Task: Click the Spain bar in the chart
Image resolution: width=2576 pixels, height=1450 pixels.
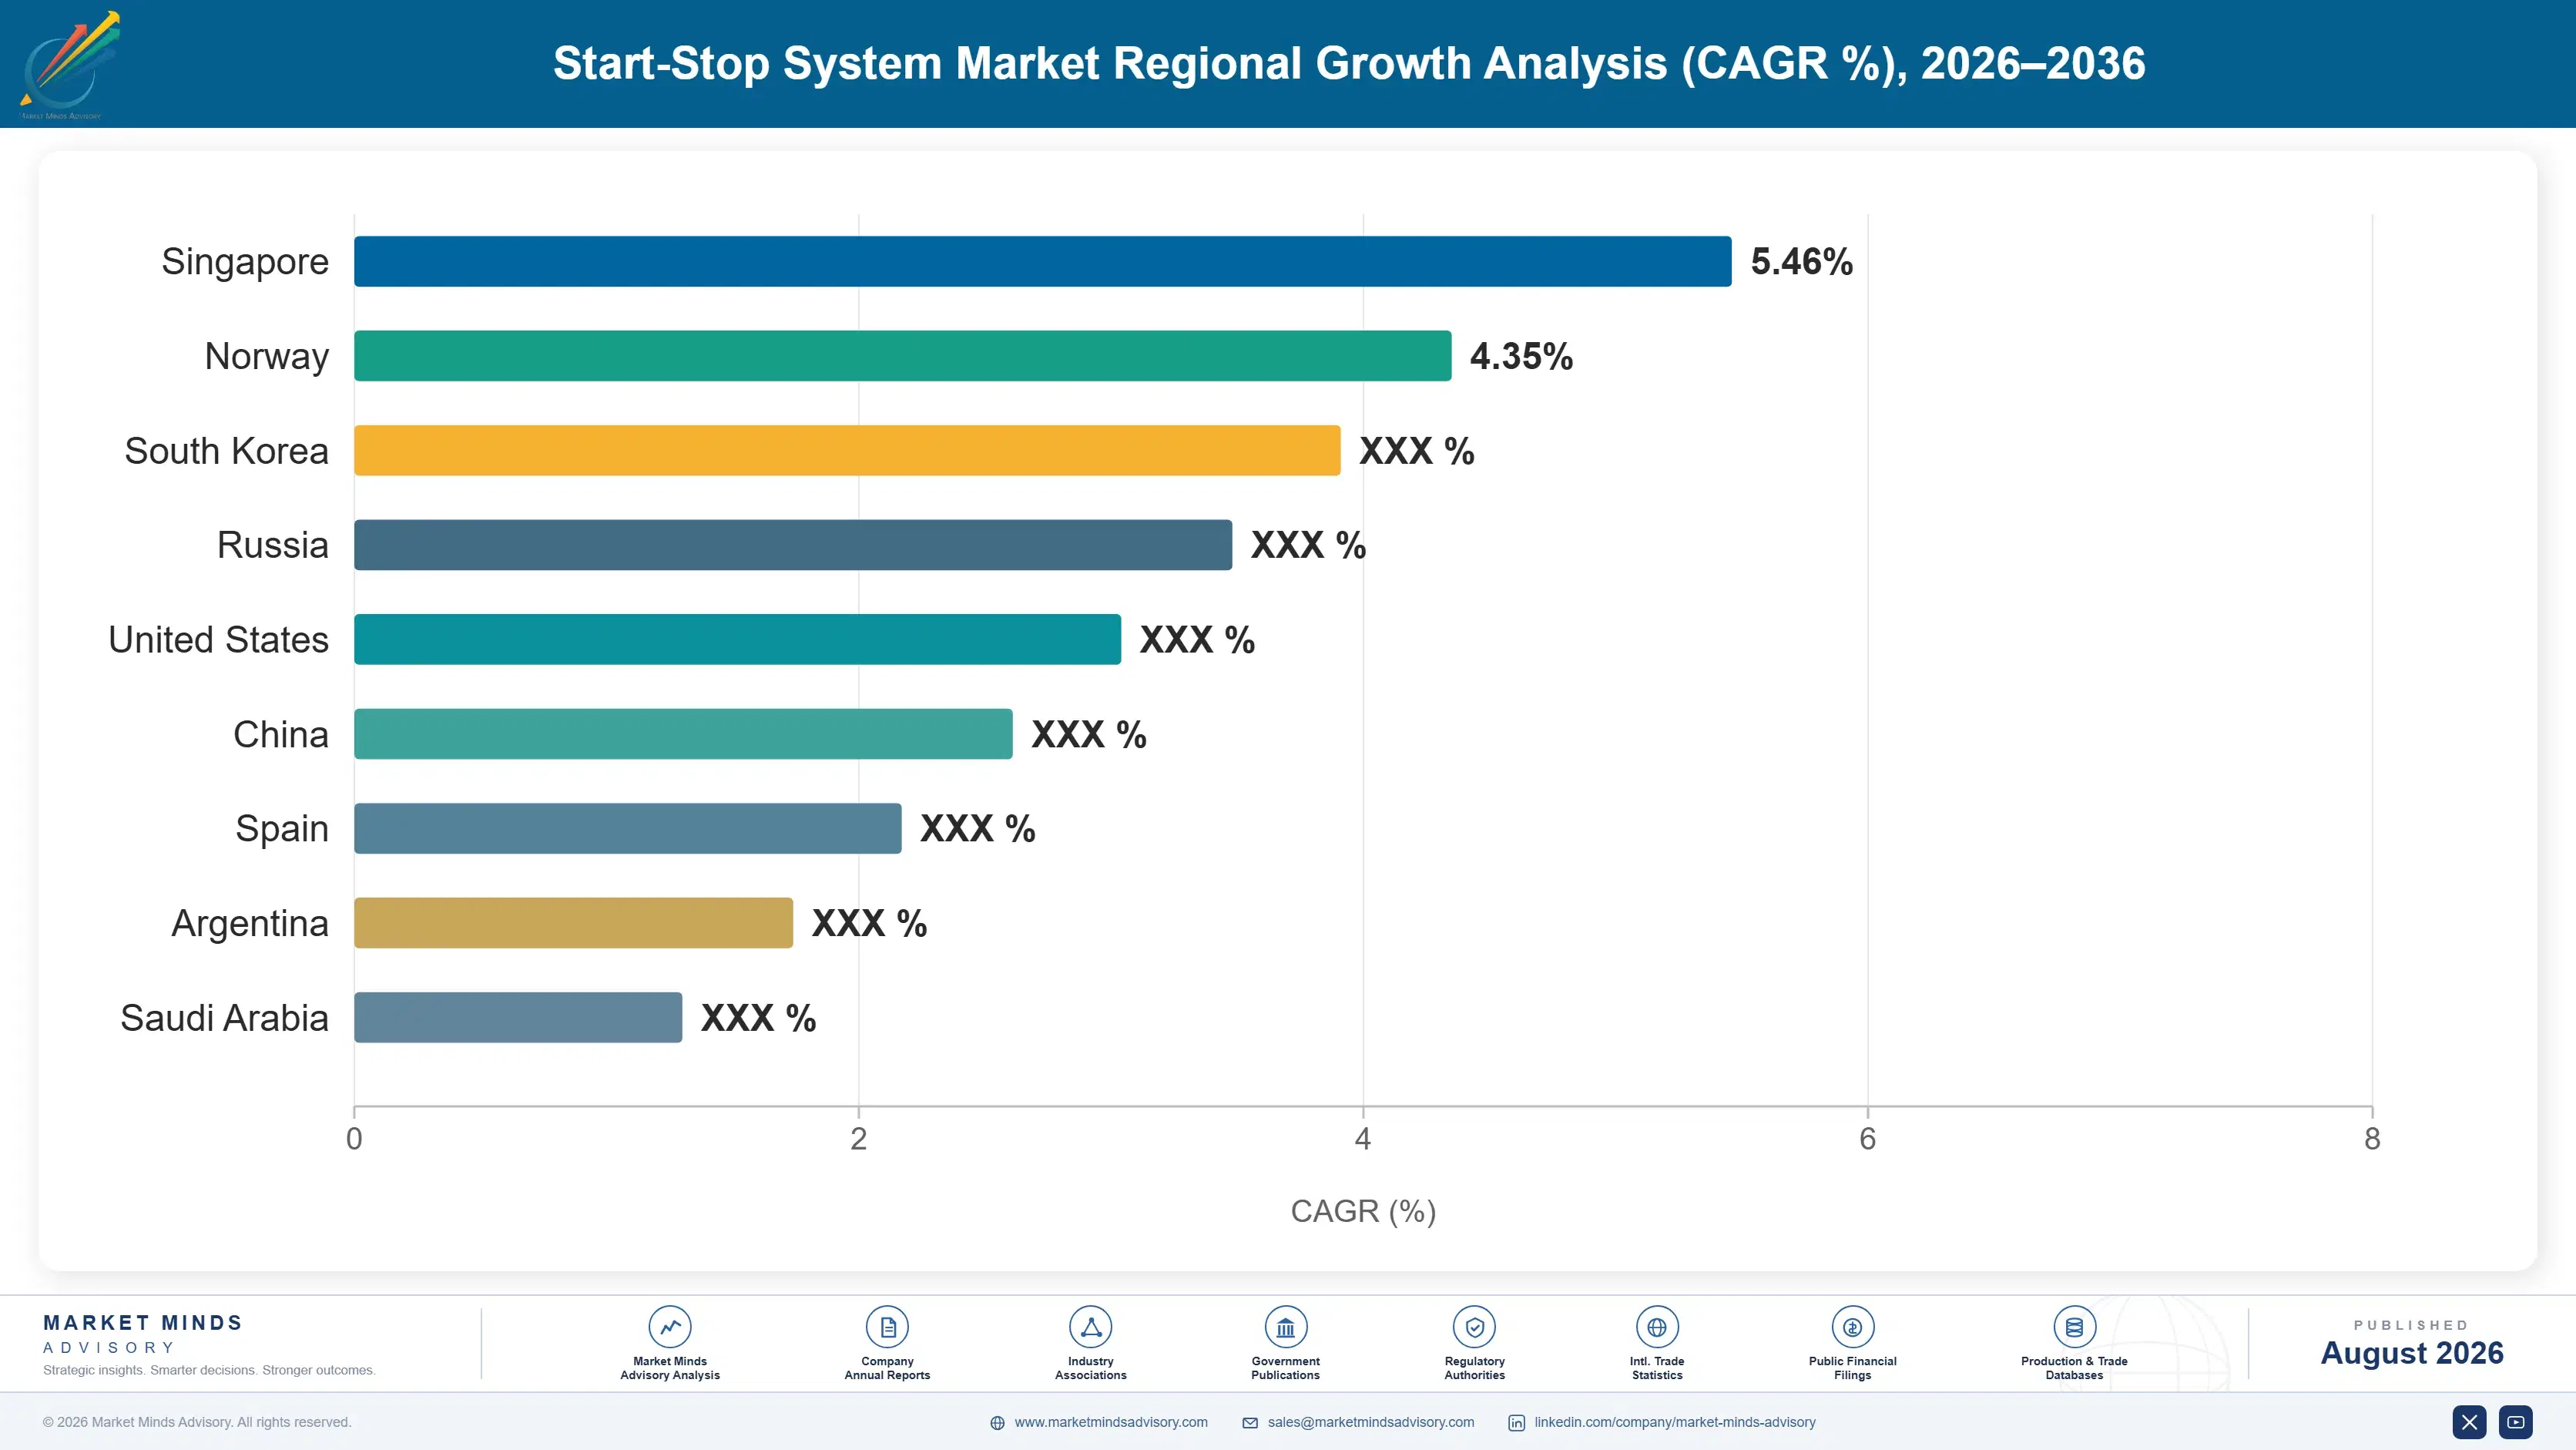Action: (628, 828)
